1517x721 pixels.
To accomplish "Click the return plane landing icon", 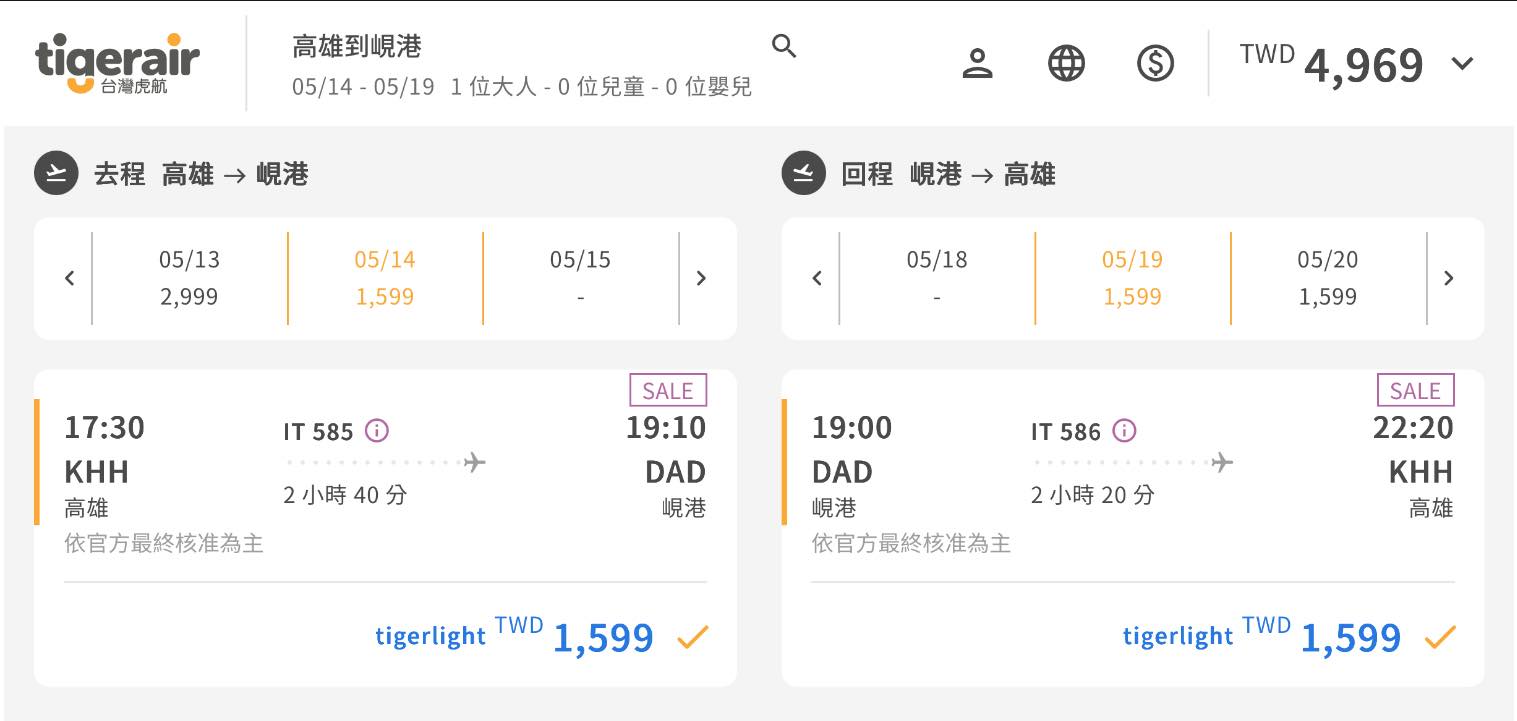I will 803,174.
